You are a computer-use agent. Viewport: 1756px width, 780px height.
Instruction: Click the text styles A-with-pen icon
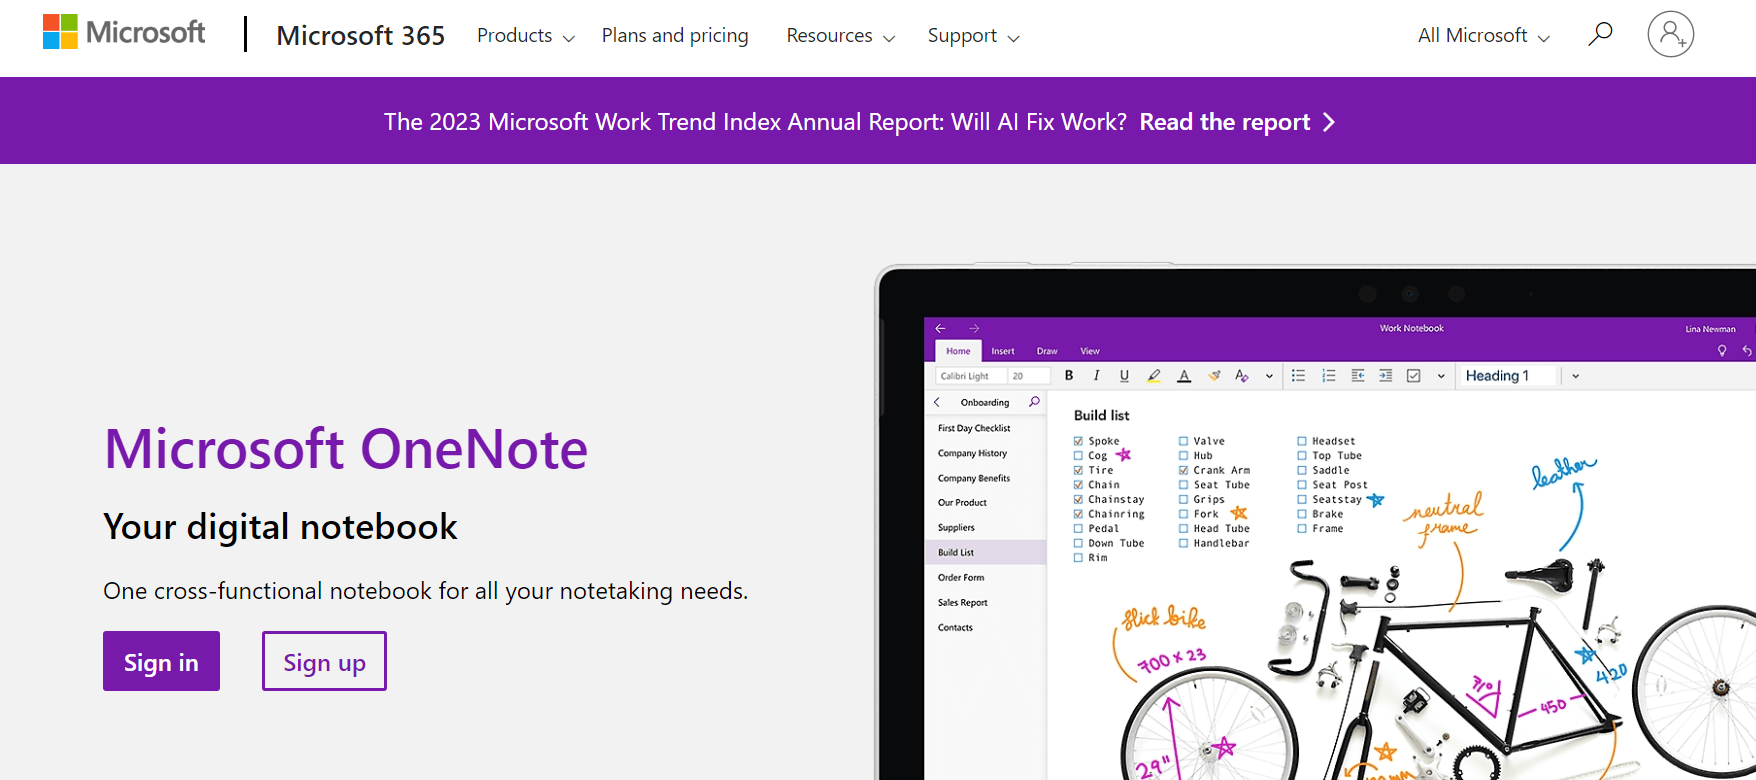click(x=1242, y=376)
